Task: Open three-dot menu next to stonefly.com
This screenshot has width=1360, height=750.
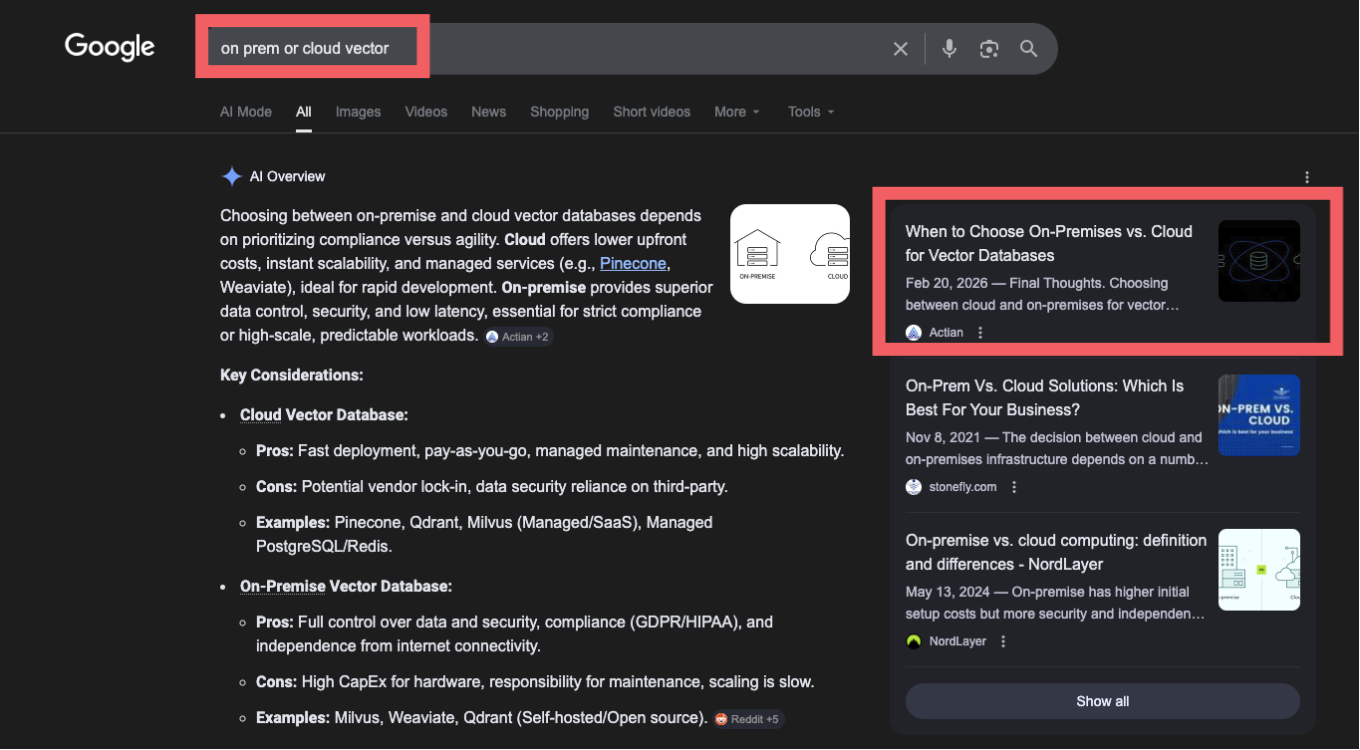Action: tap(1014, 487)
